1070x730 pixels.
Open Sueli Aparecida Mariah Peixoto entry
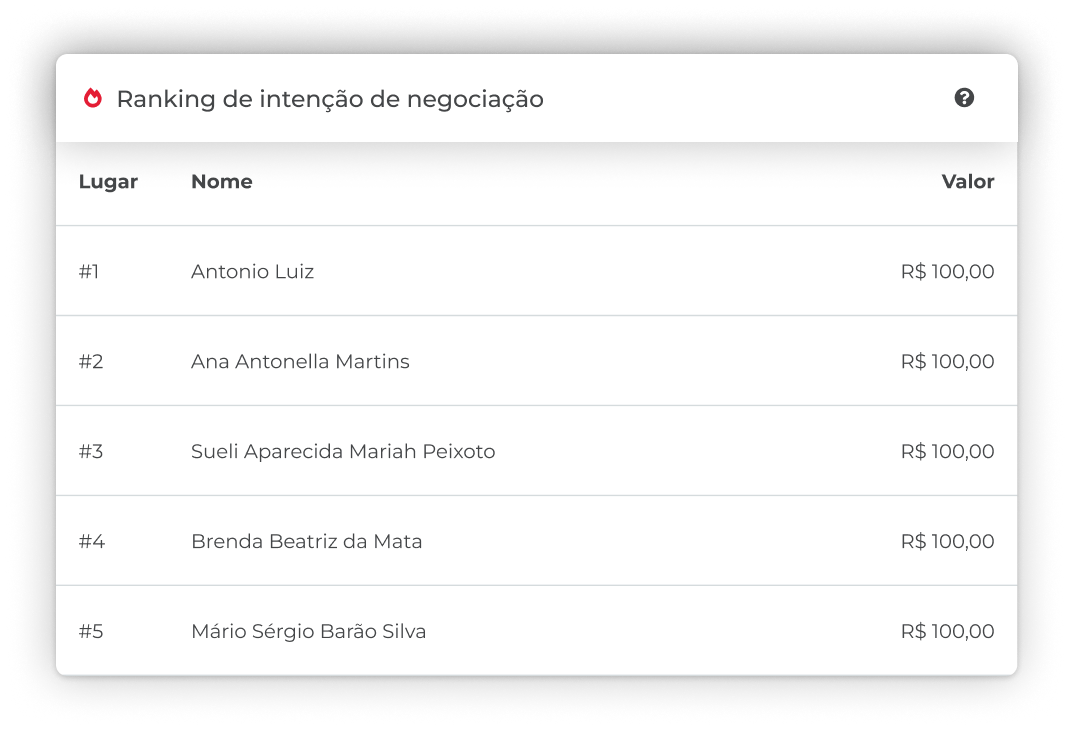343,452
